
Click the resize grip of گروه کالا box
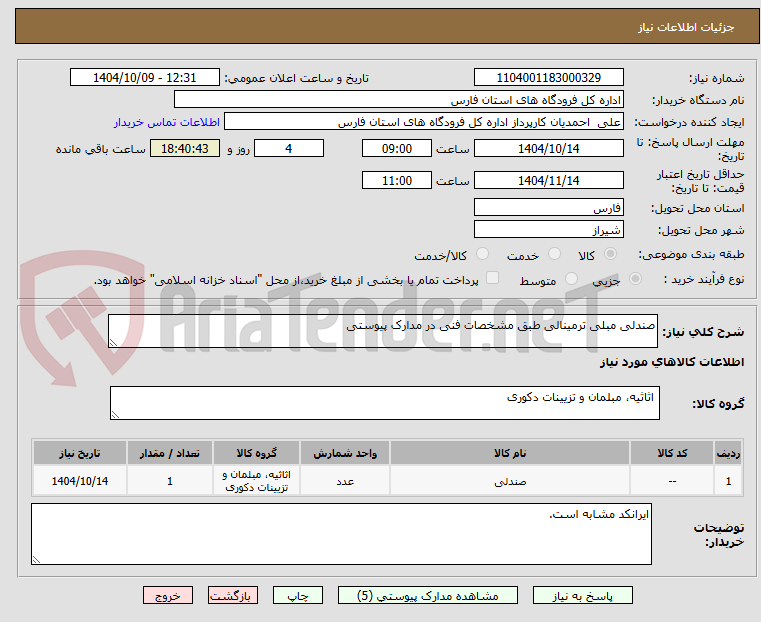[115, 414]
